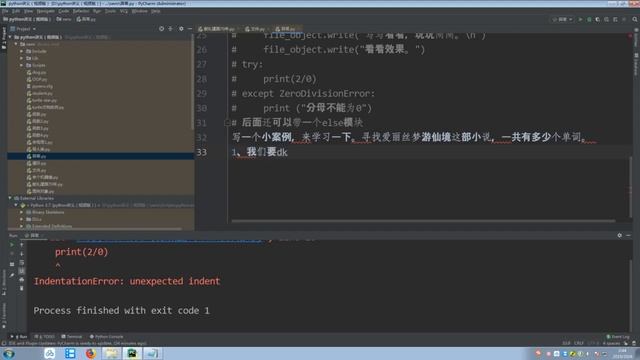Open the run configuration dropdown
The width and height of the screenshot is (640, 360).
[x=562, y=19]
